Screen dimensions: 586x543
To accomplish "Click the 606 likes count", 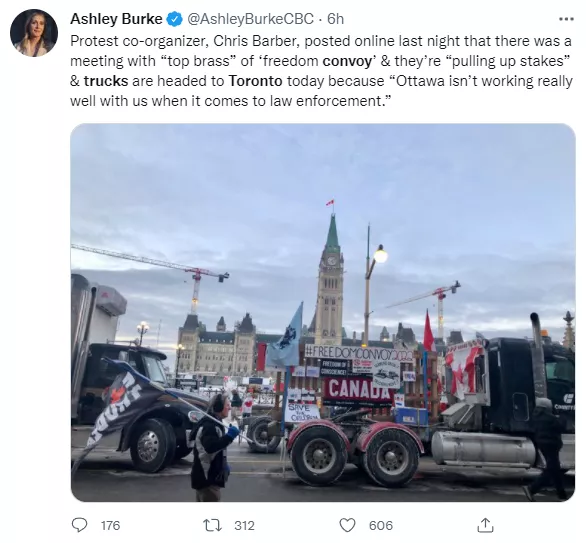I will tap(380, 525).
